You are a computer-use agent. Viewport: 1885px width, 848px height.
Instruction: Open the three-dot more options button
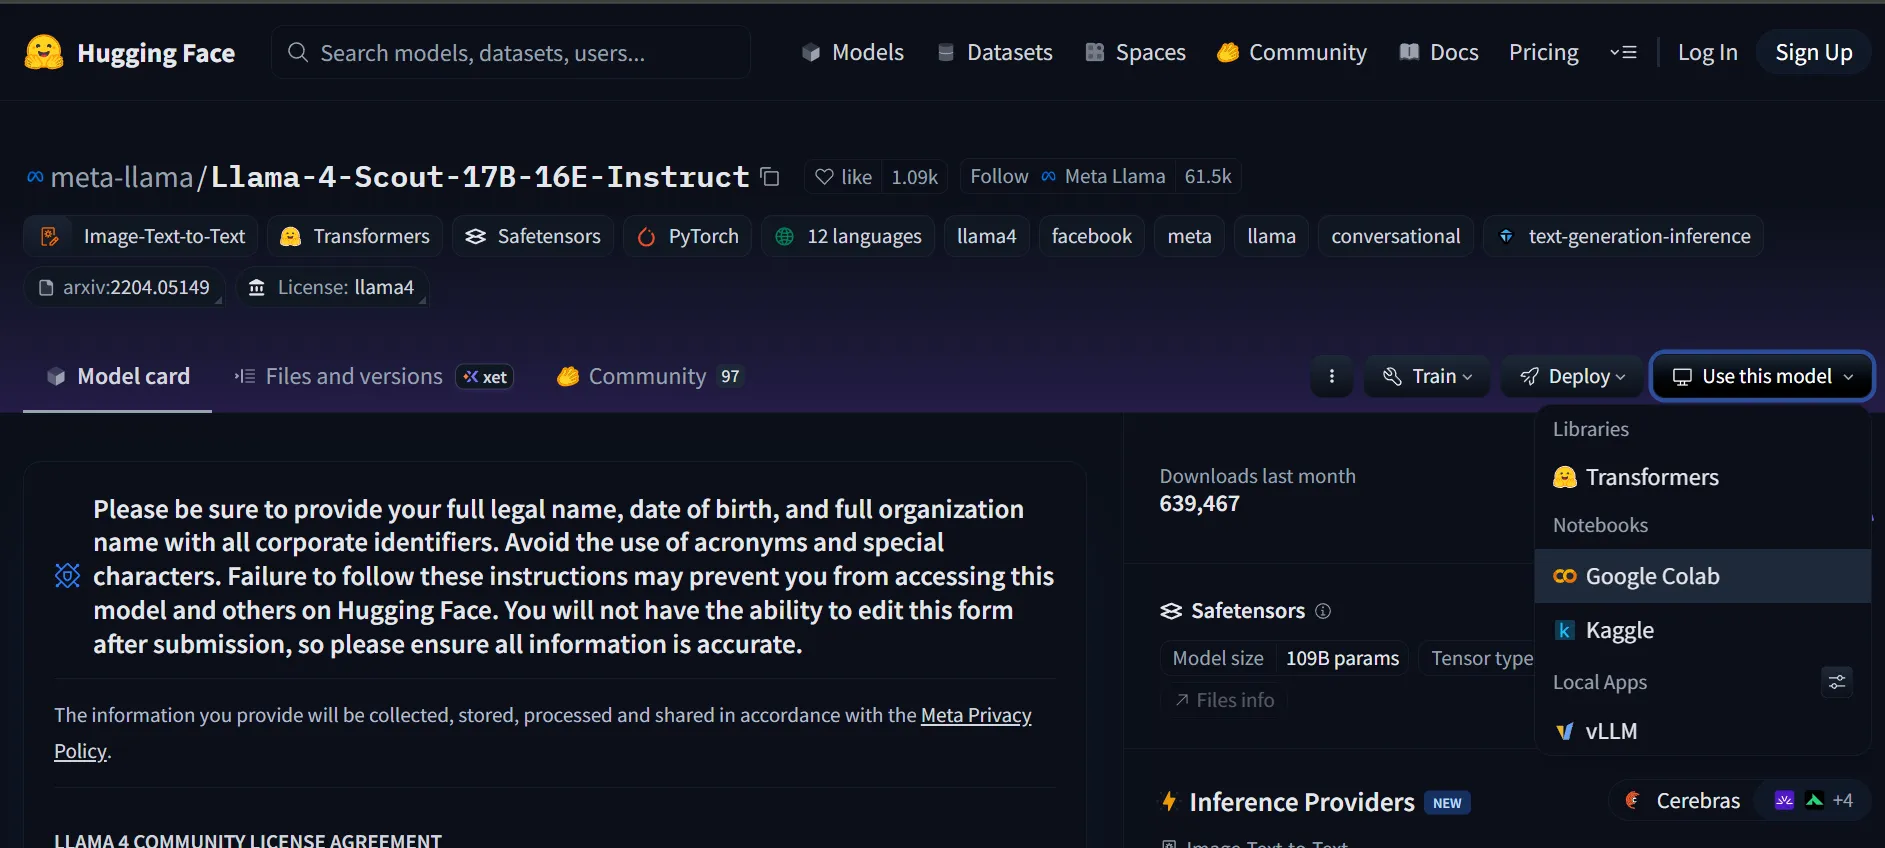tap(1332, 376)
